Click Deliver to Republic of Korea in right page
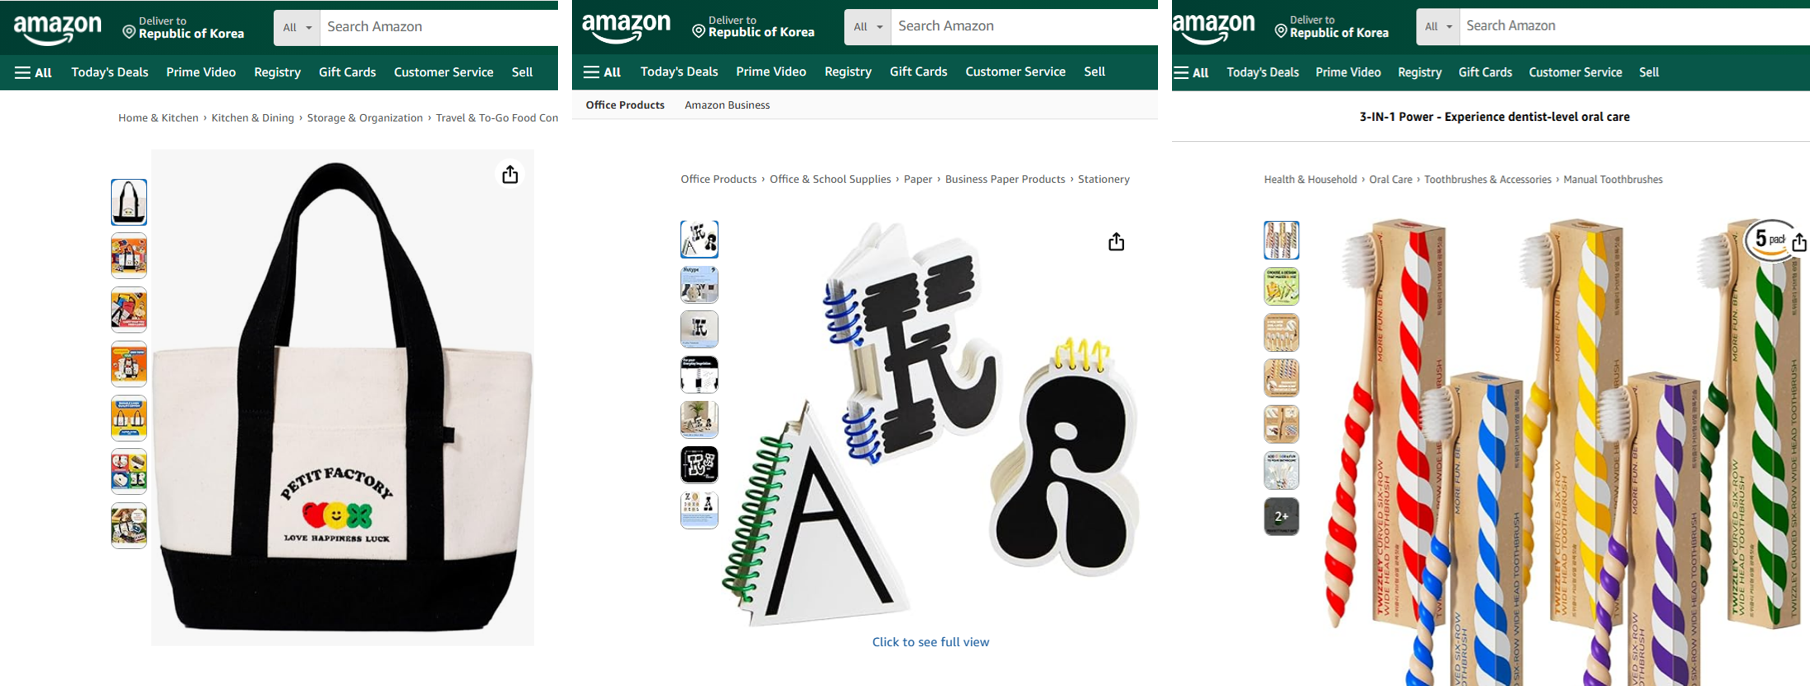 tap(1331, 27)
